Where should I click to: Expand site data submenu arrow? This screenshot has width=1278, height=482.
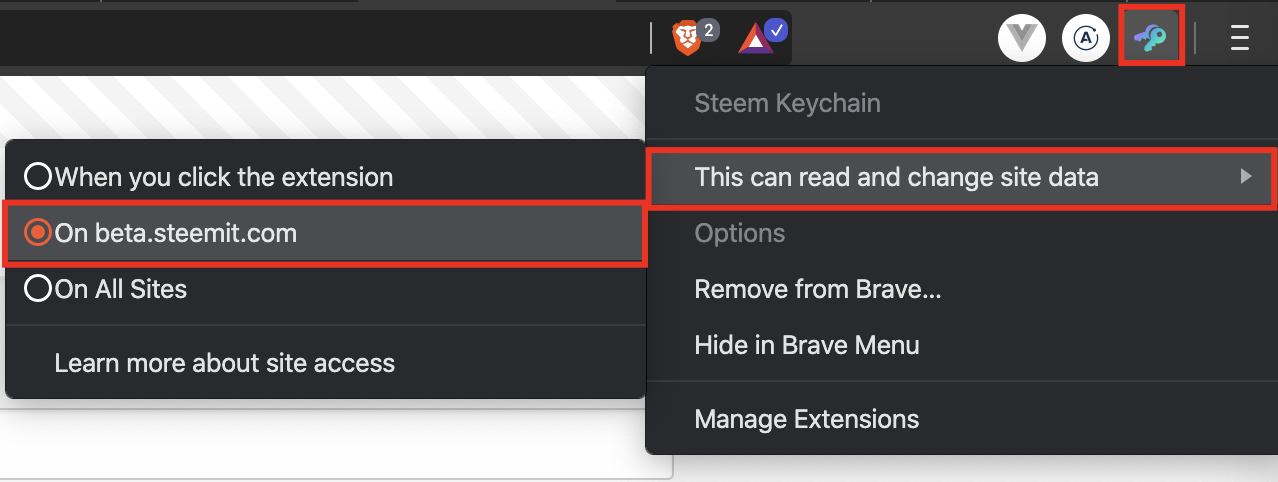pyautogui.click(x=1246, y=177)
